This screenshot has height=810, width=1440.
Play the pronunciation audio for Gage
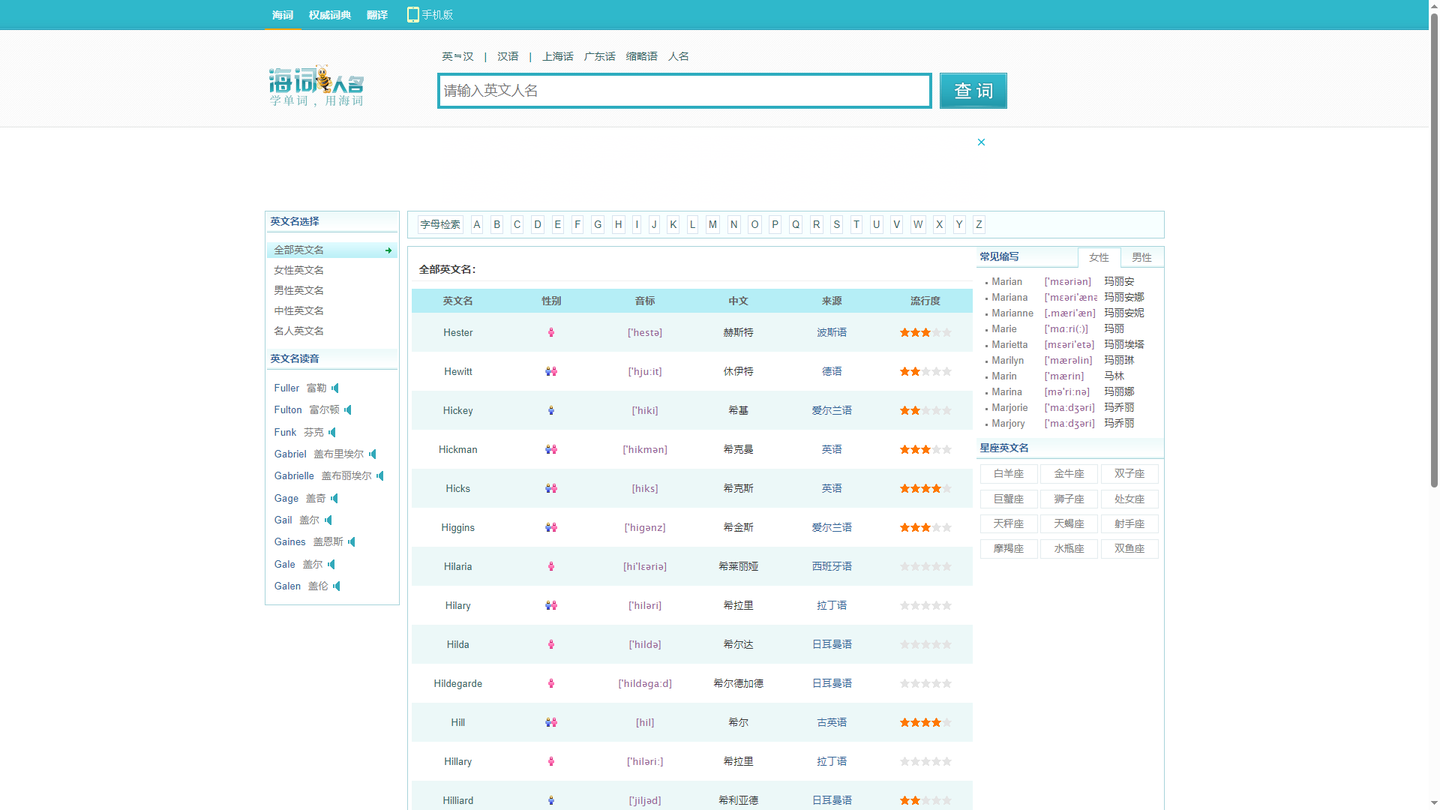tap(335, 498)
